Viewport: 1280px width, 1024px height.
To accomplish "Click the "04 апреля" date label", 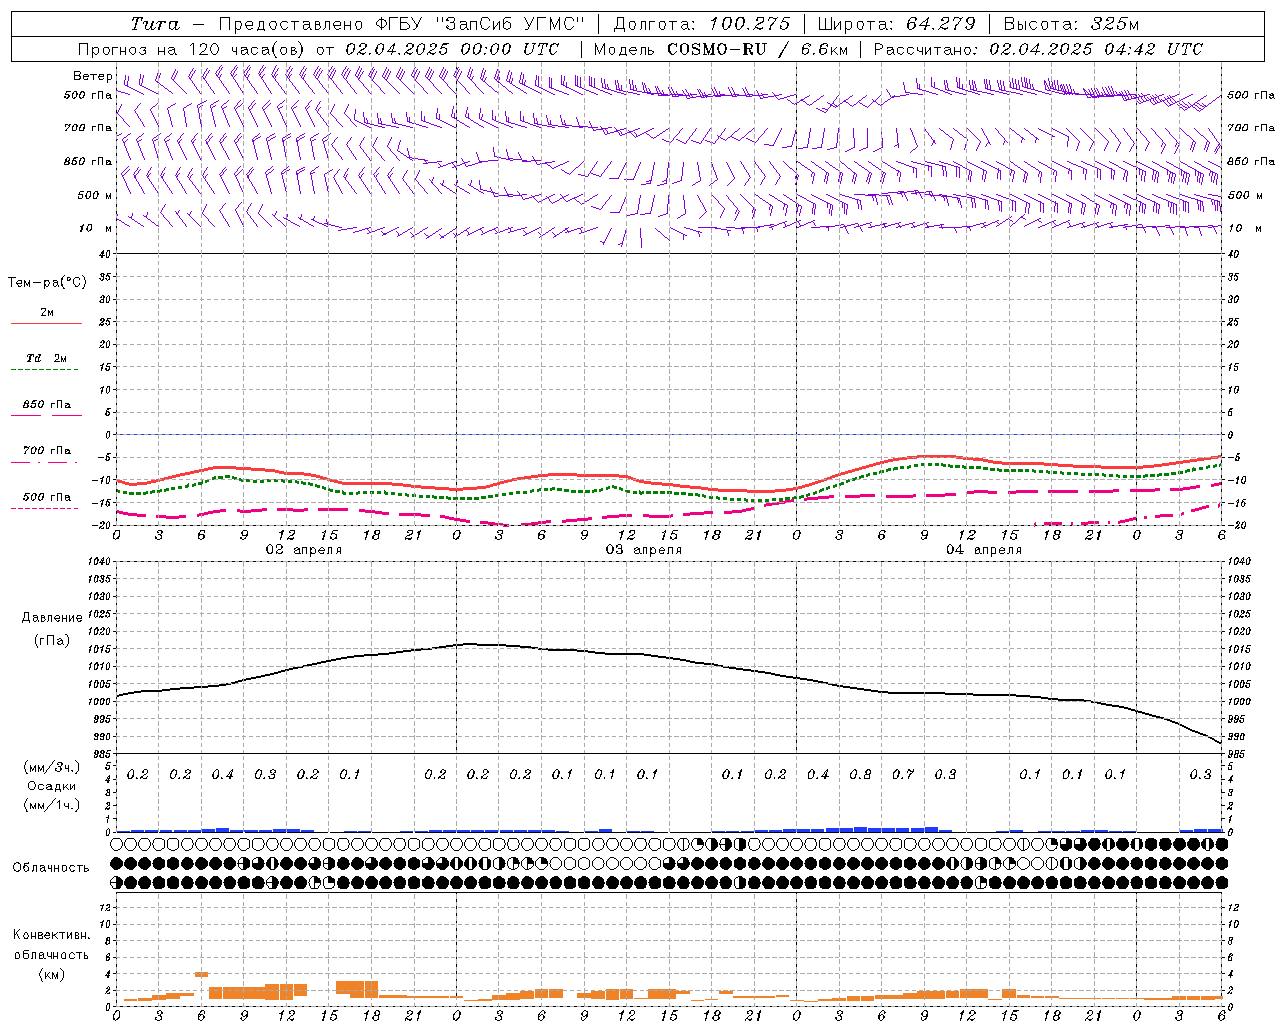I will [983, 550].
